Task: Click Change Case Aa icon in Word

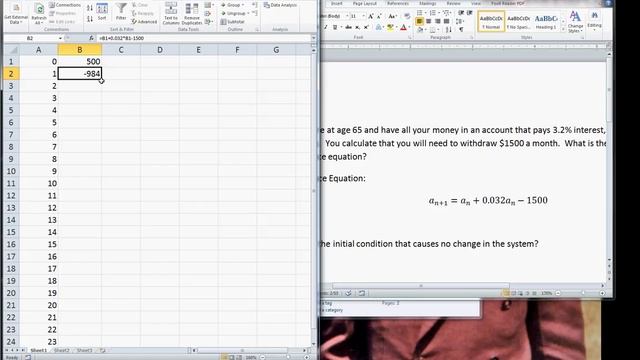Action: coord(392,16)
